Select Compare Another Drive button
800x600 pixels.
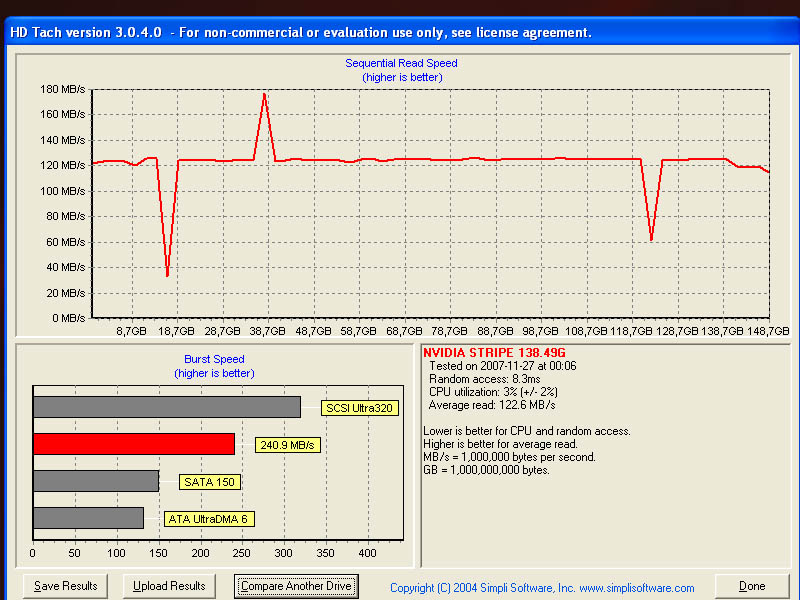pos(297,586)
